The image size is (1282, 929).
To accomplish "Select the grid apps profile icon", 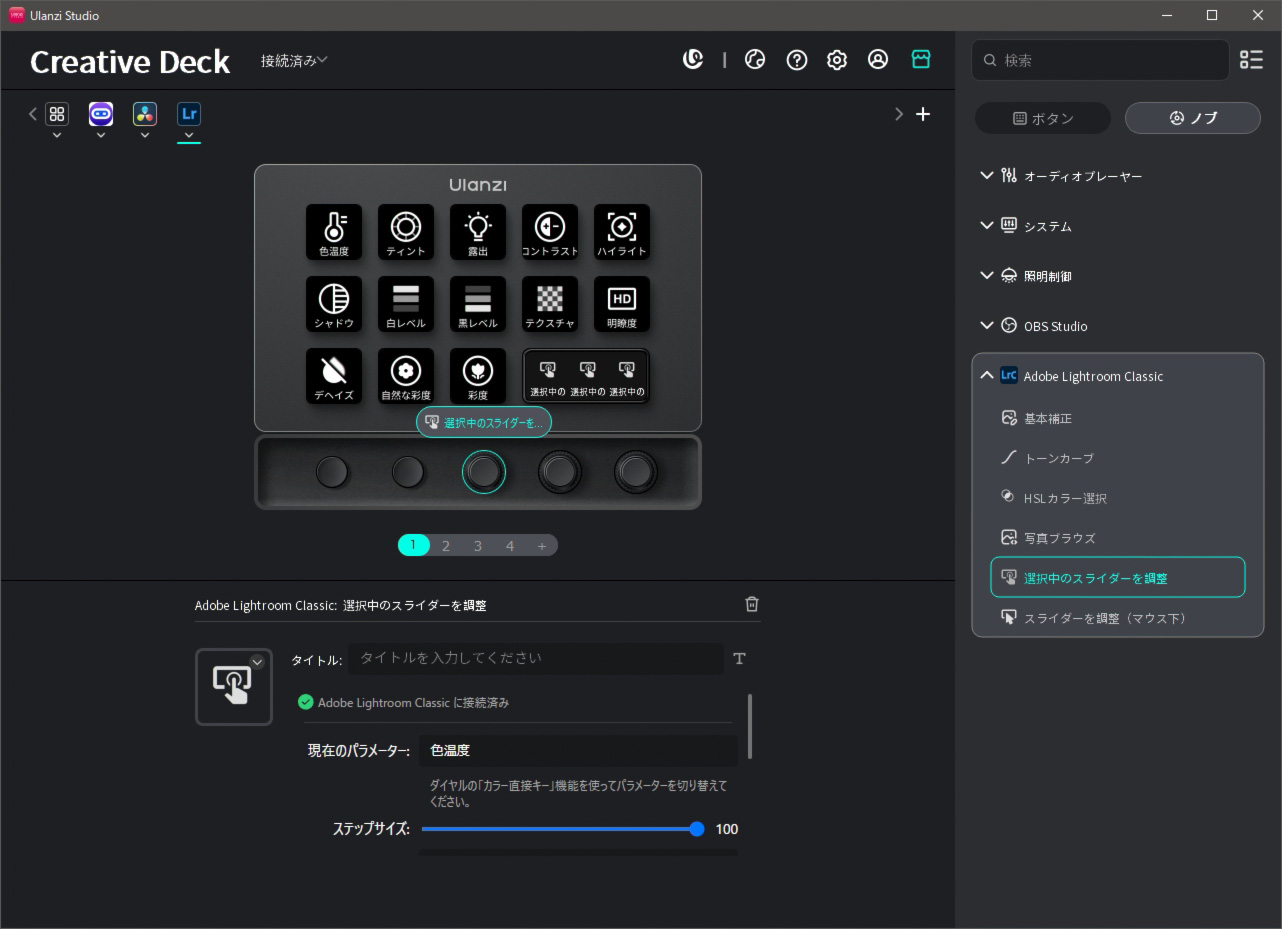I will tap(57, 114).
